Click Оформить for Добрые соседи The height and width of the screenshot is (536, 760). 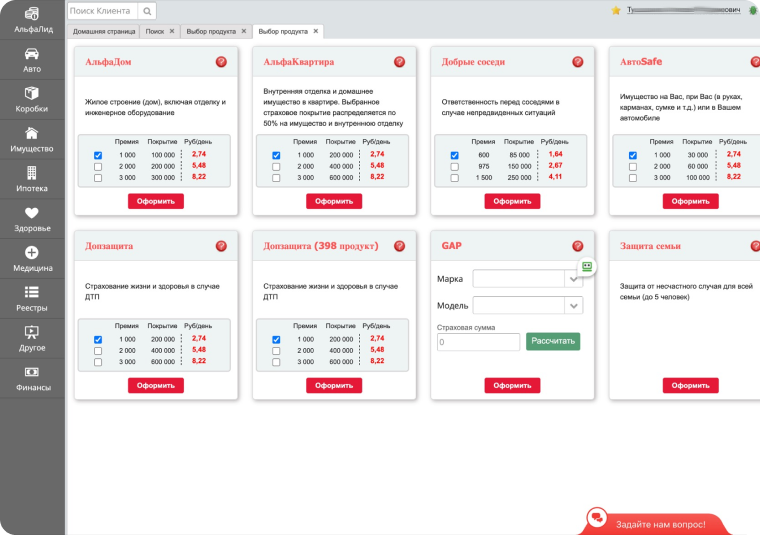coord(512,201)
